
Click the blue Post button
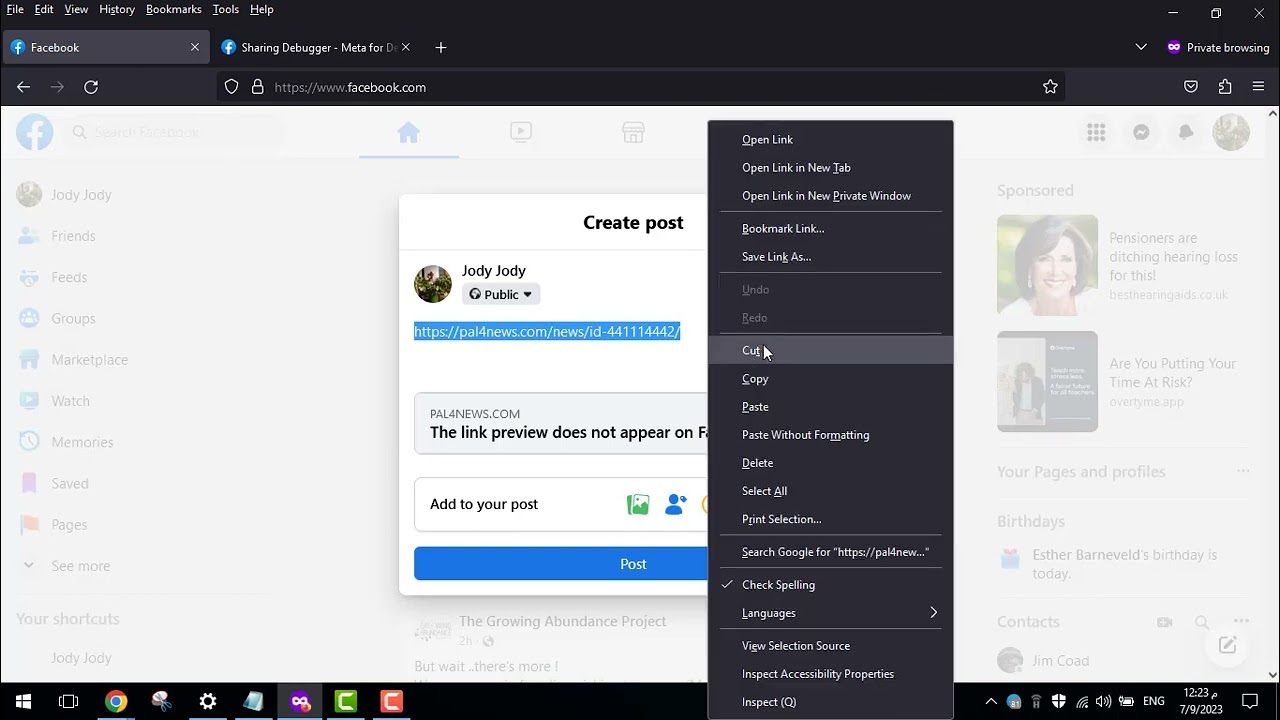pos(561,564)
